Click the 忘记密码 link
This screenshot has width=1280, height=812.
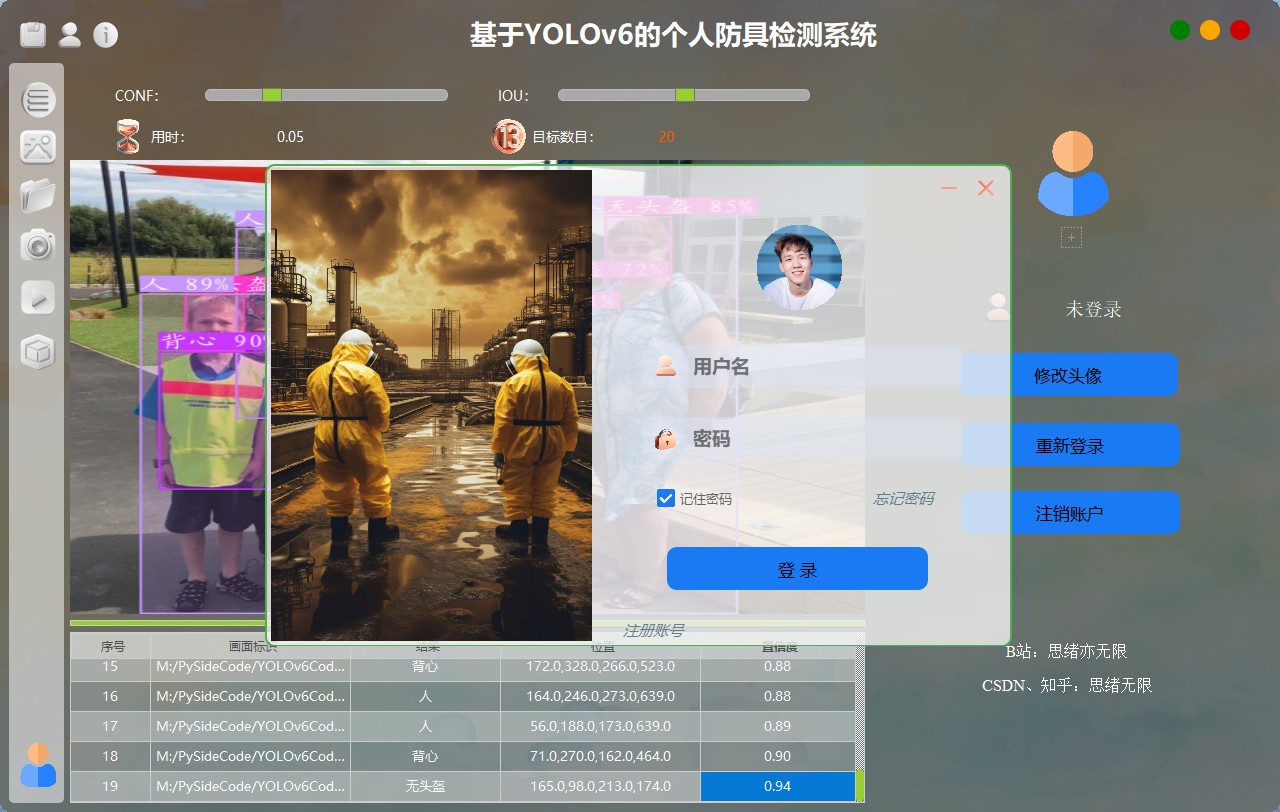[904, 499]
